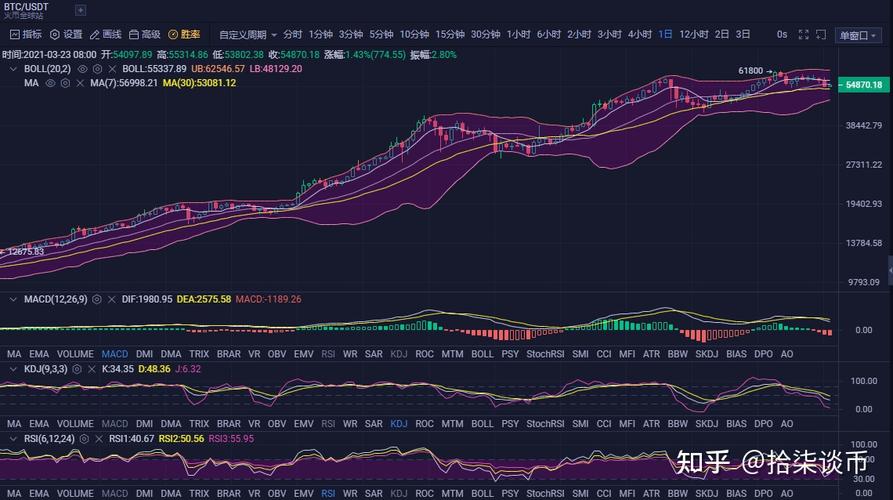Select the 画线 drawing tool
This screenshot has height=500, width=893.
106,35
